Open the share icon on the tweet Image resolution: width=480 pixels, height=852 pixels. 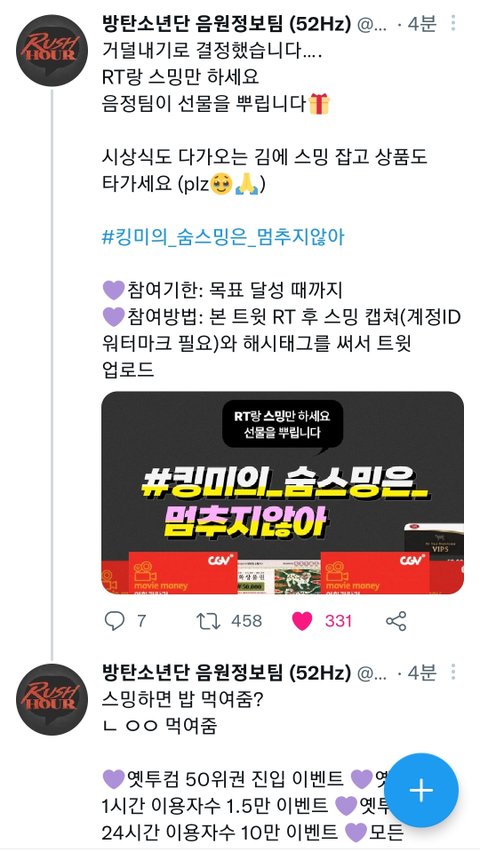tap(396, 621)
